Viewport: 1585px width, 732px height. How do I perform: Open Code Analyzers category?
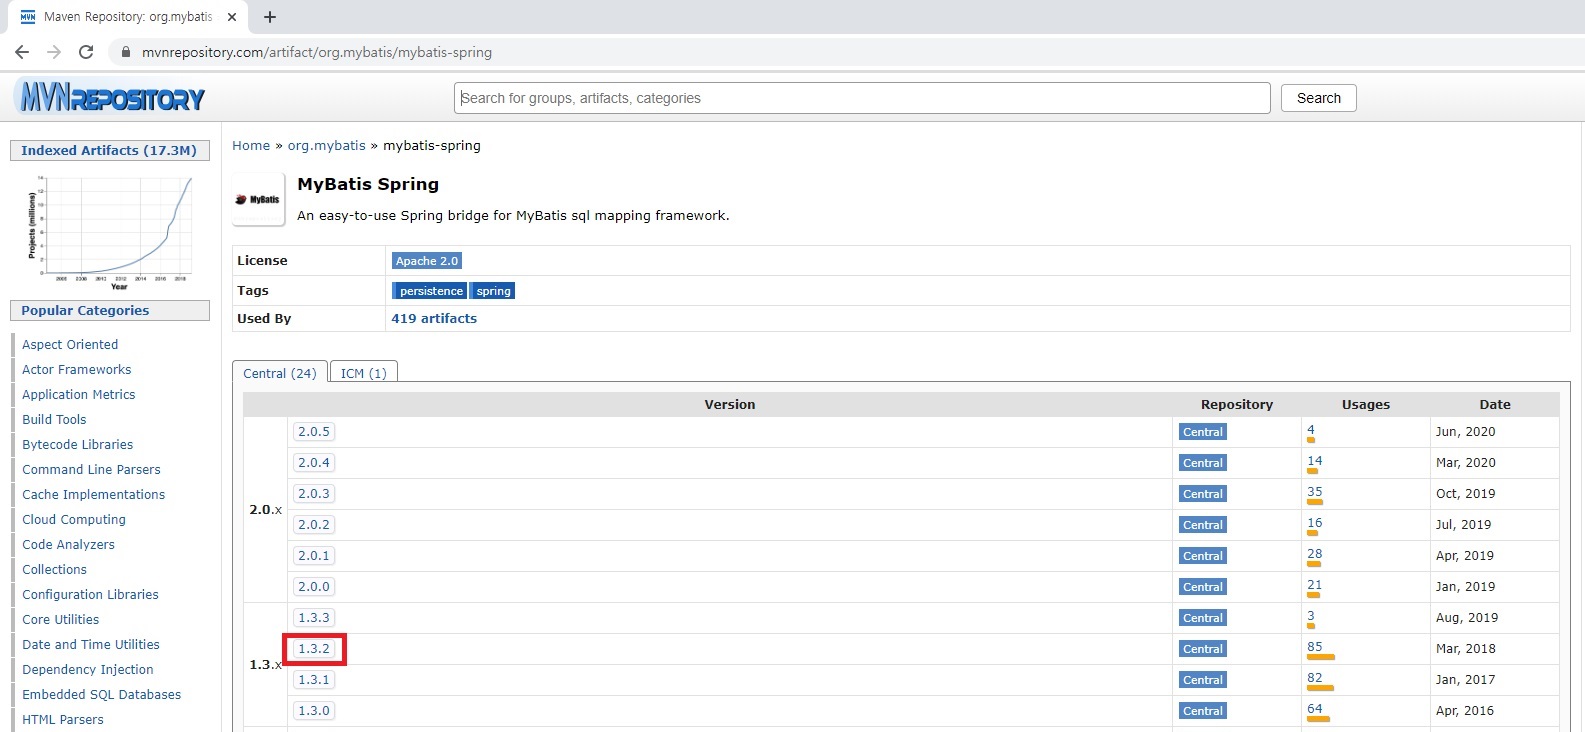click(x=68, y=545)
